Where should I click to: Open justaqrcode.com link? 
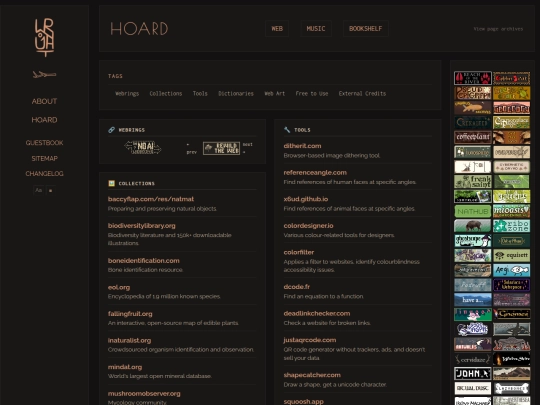click(310, 340)
